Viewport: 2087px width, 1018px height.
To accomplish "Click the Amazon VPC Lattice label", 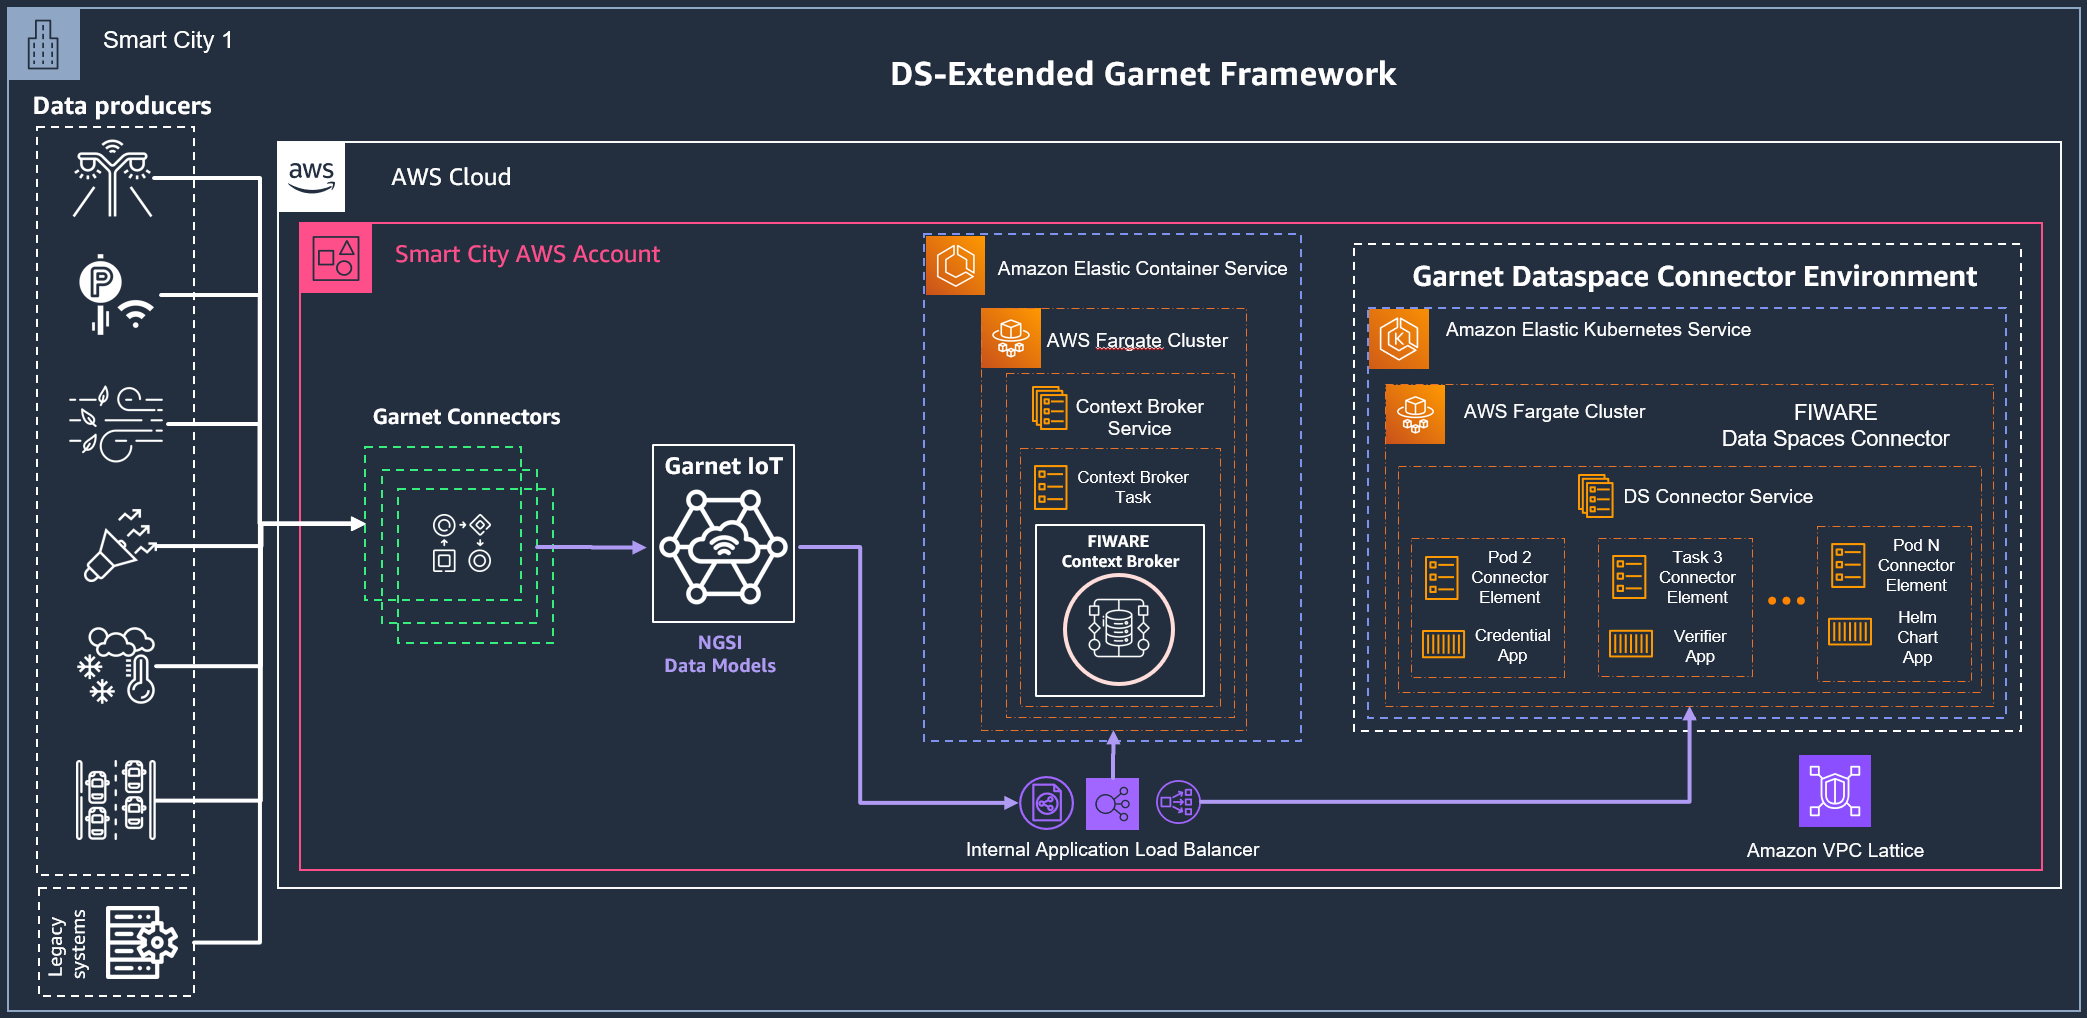I will (1835, 850).
